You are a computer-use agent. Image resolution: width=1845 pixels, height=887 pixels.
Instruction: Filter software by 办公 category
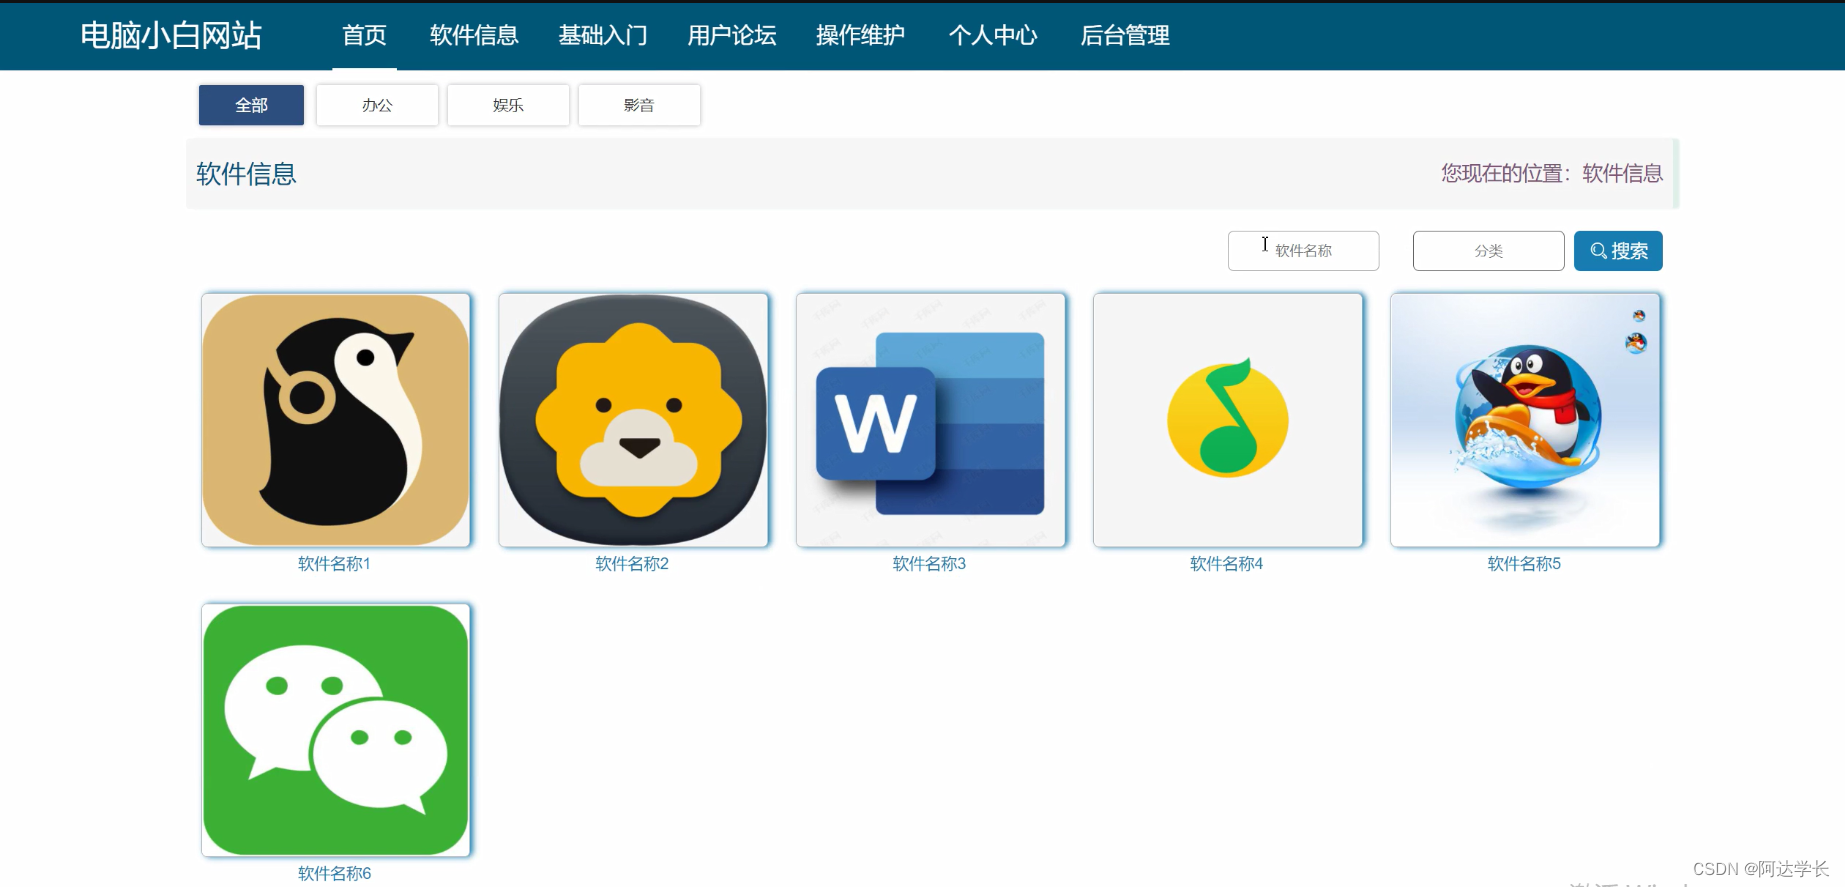click(377, 105)
